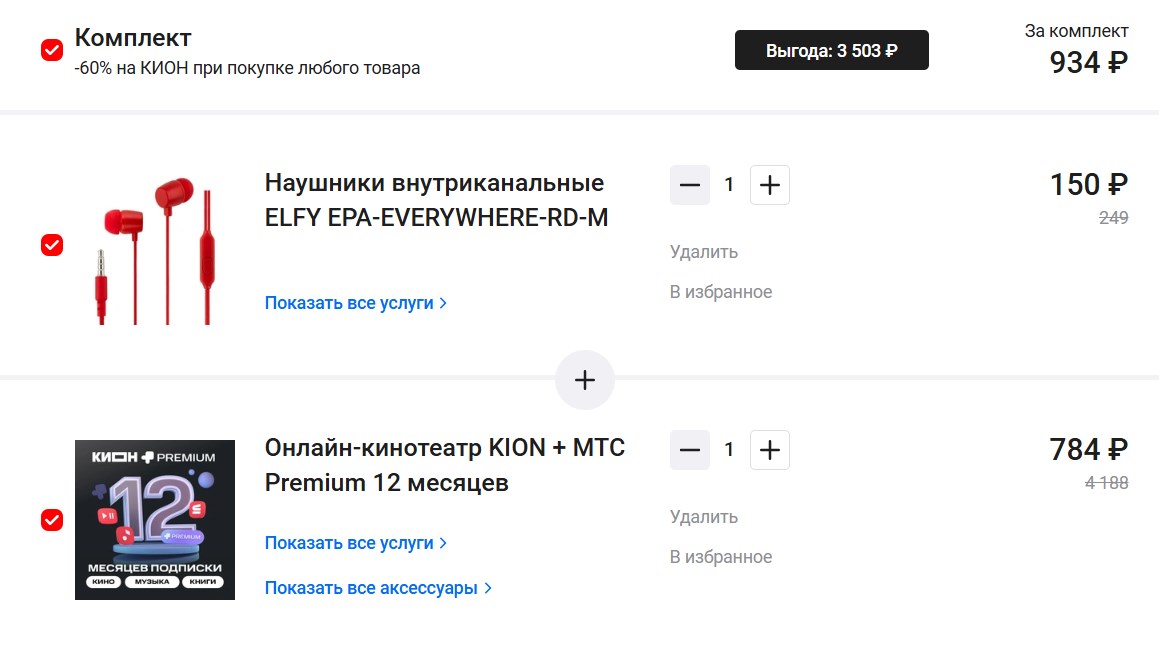Image resolution: width=1159 pixels, height=646 pixels.
Task: Toggle the checkbox beside the ELFY headphones
Action: click(52, 245)
